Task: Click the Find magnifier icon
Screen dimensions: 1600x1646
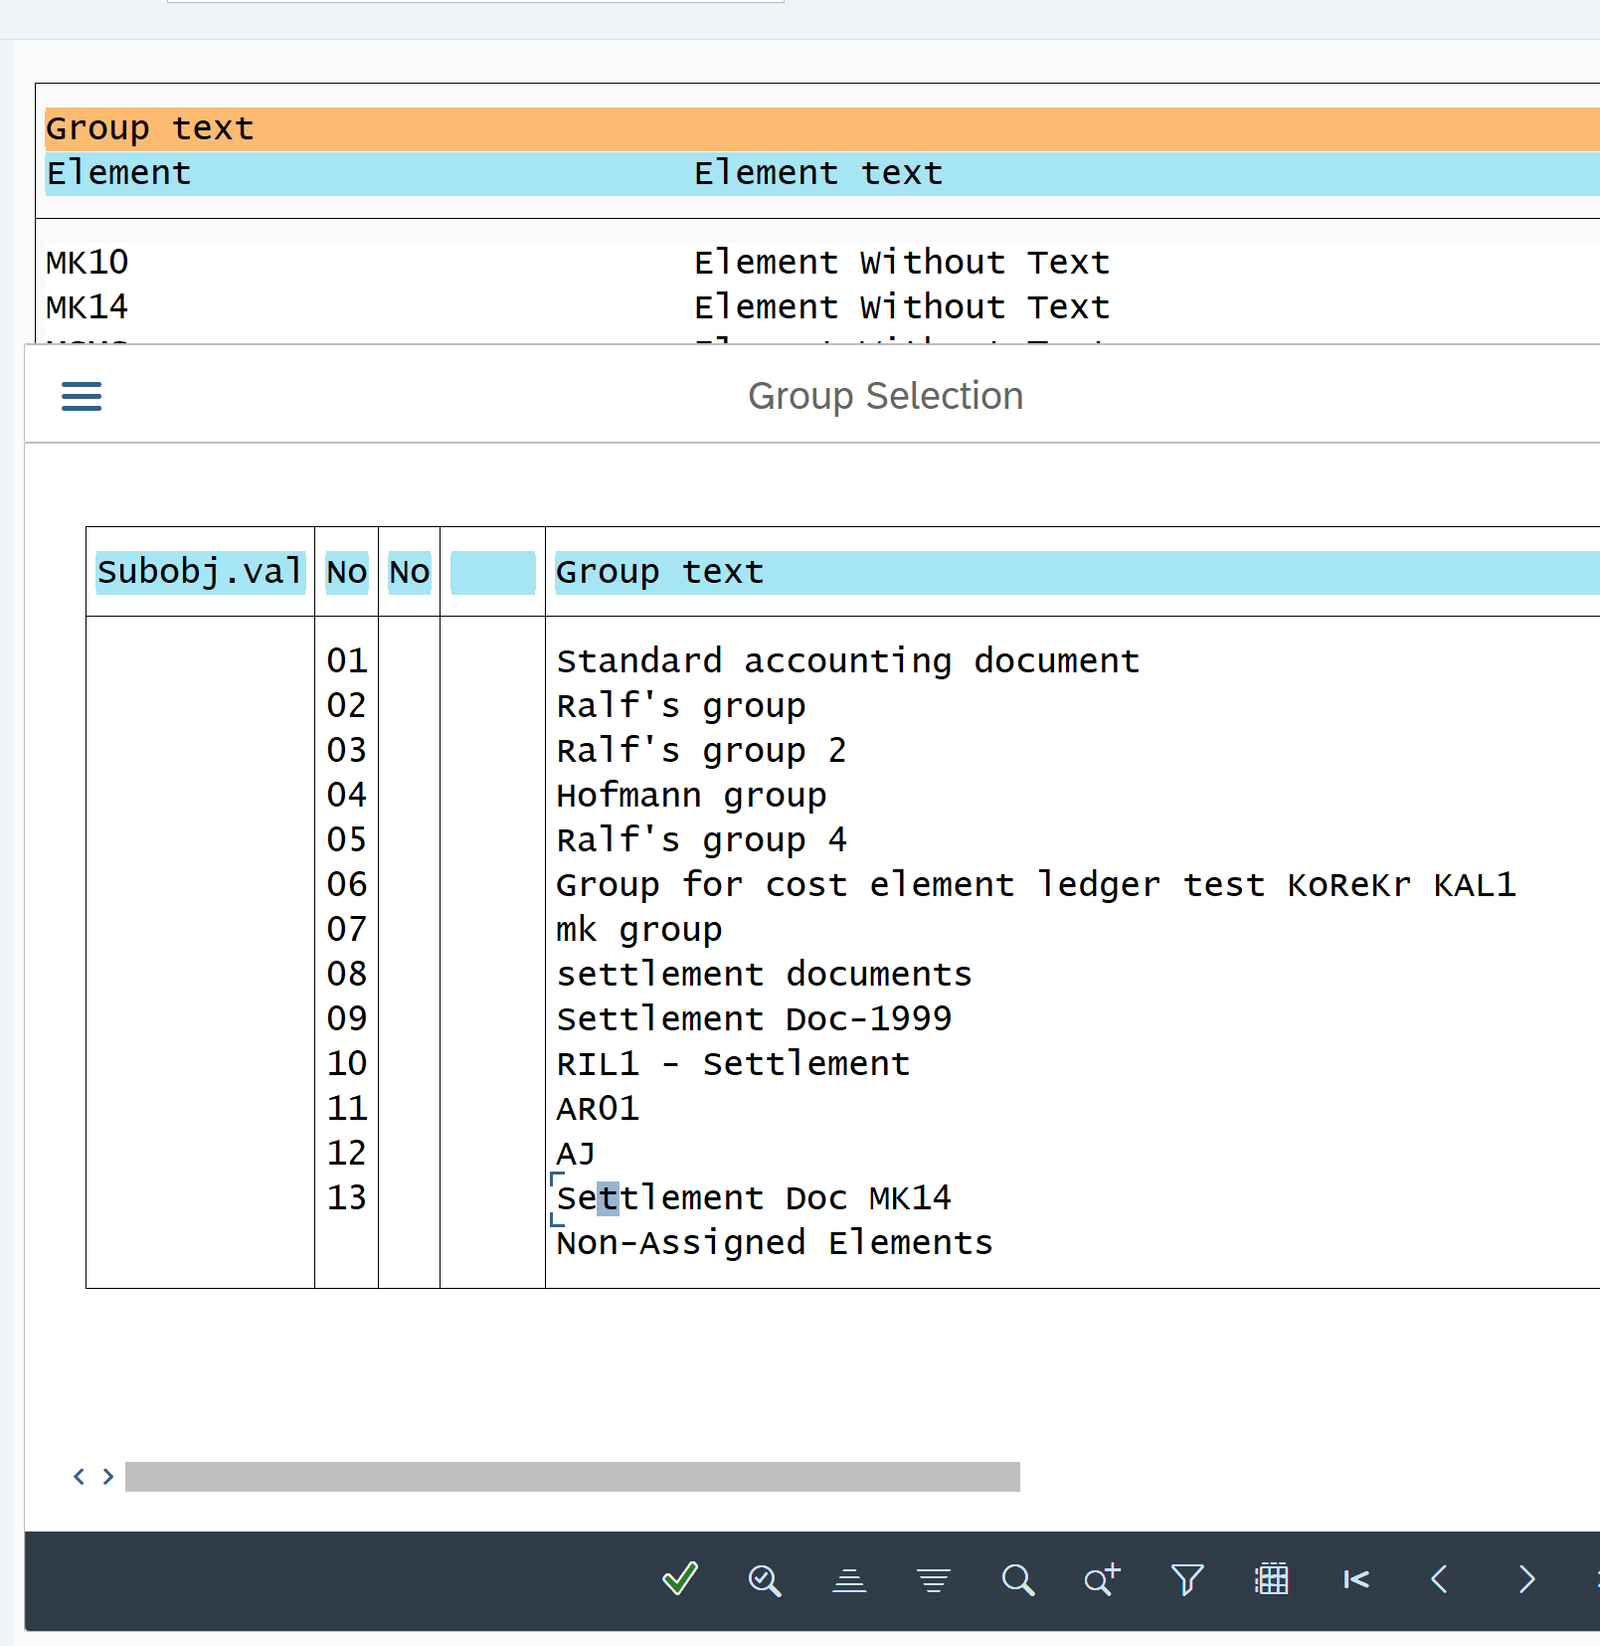Action: [1017, 1580]
